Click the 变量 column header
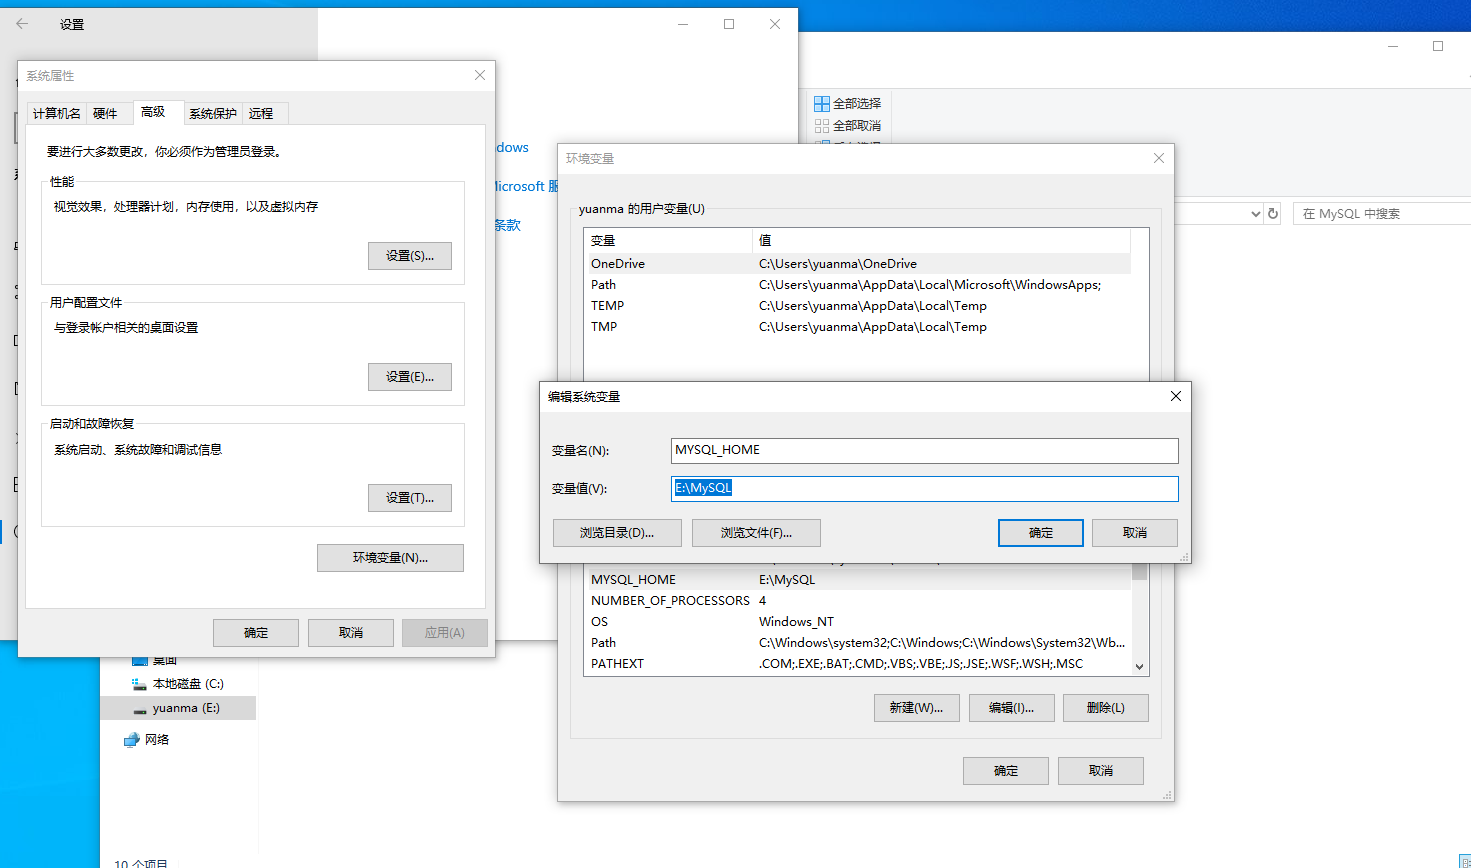Screen dimensions: 1471x868 [x=668, y=241]
